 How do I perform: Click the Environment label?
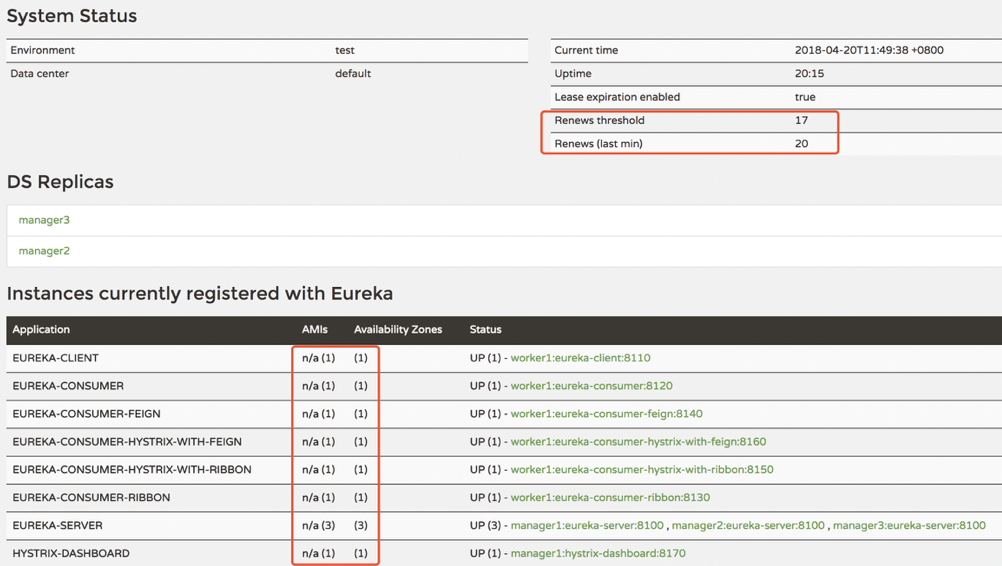42,50
